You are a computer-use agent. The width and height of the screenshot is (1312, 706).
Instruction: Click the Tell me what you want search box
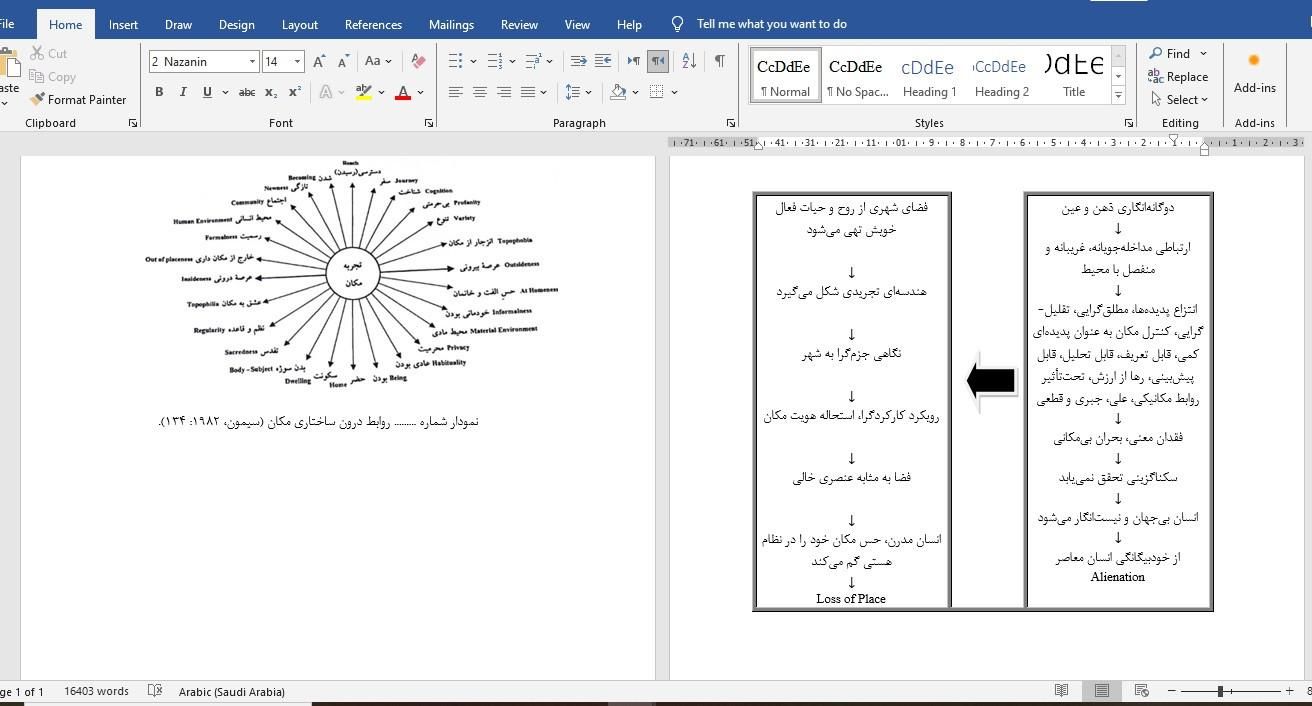point(771,24)
